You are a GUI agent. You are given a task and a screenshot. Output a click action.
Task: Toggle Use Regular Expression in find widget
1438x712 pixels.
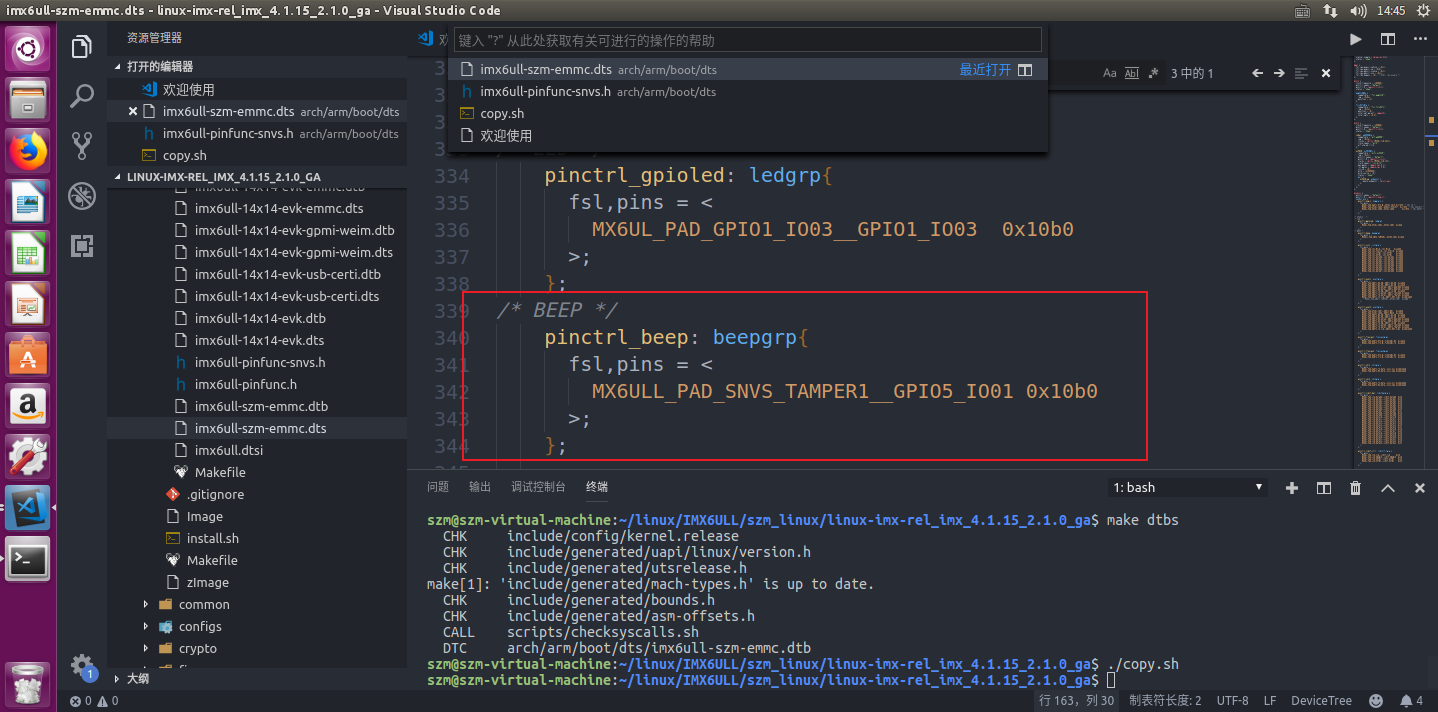click(1153, 73)
